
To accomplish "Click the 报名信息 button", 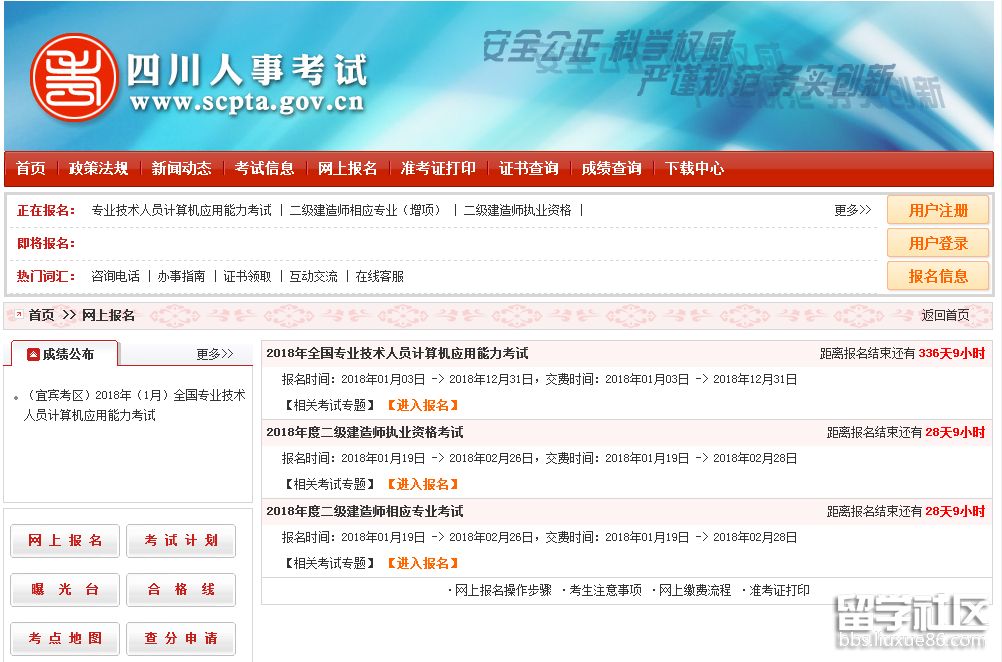I will point(937,276).
